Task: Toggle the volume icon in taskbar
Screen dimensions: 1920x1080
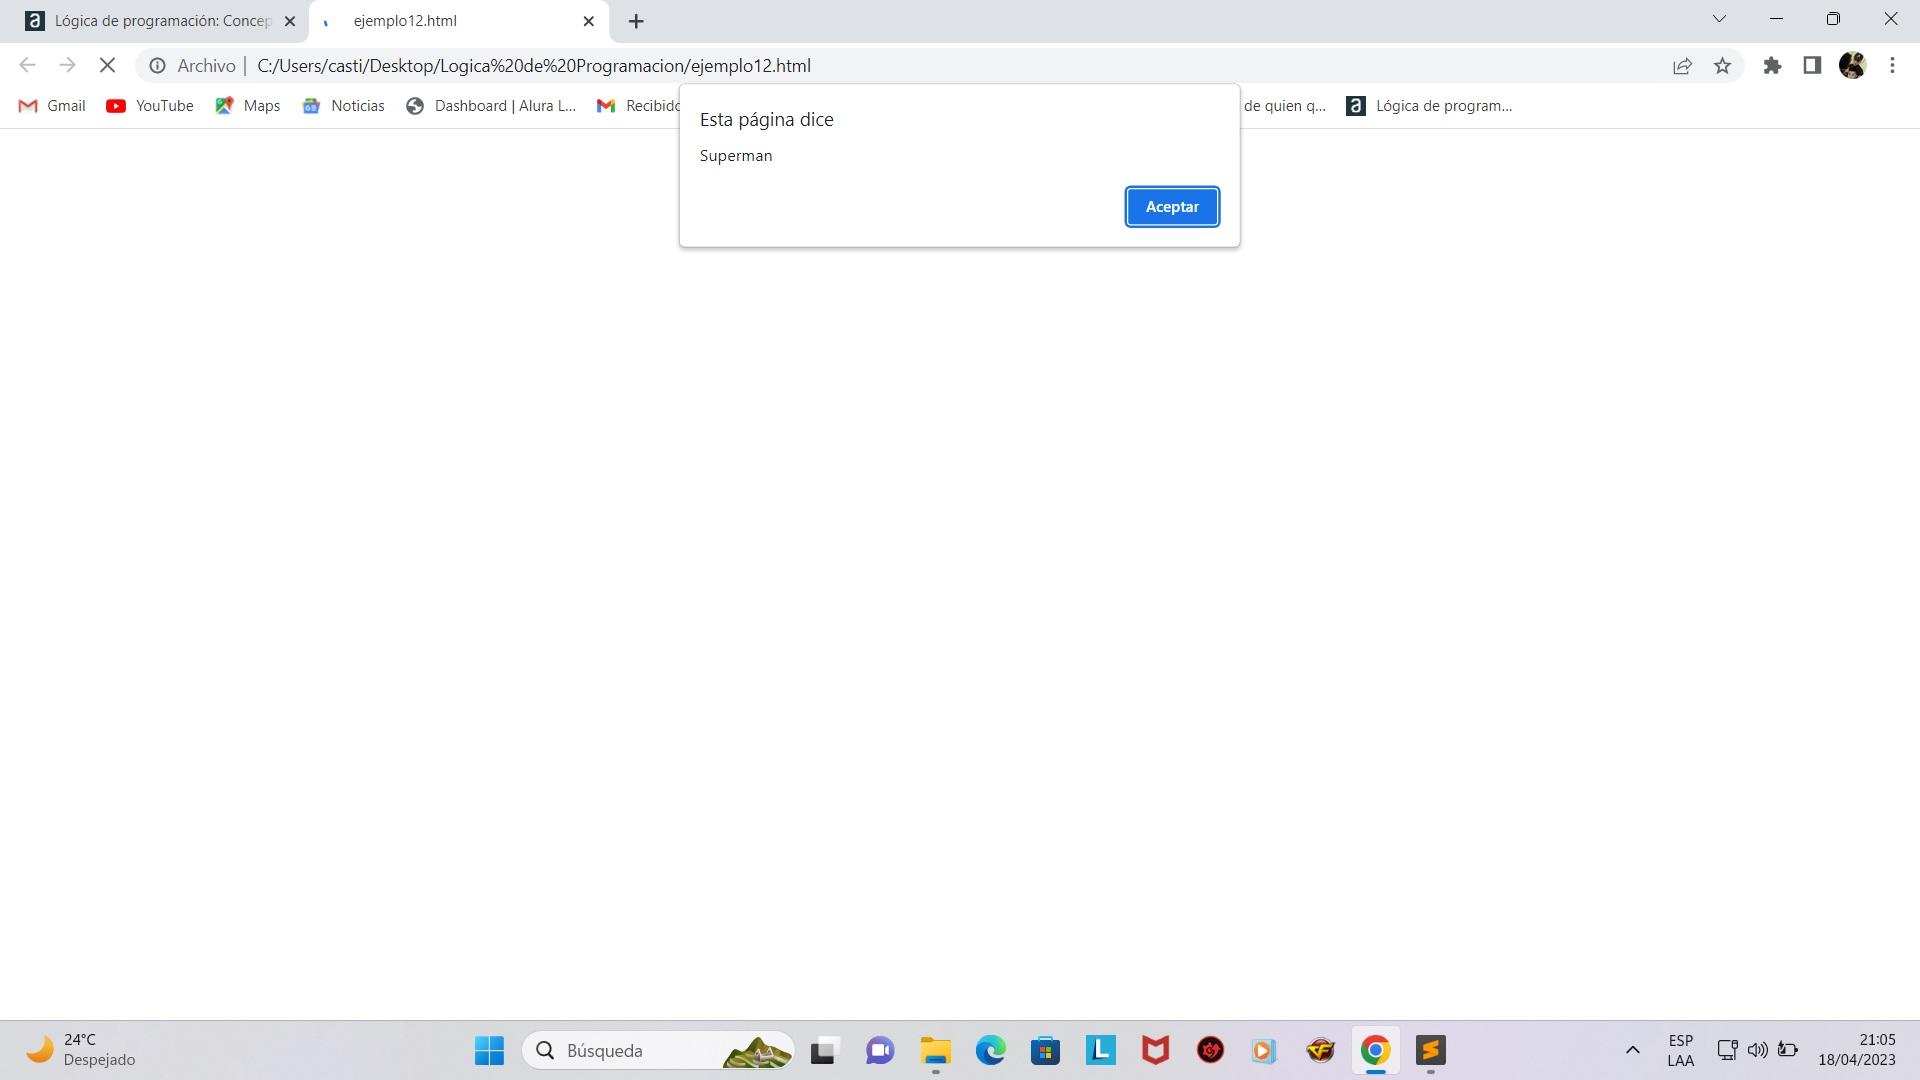Action: [1756, 1050]
